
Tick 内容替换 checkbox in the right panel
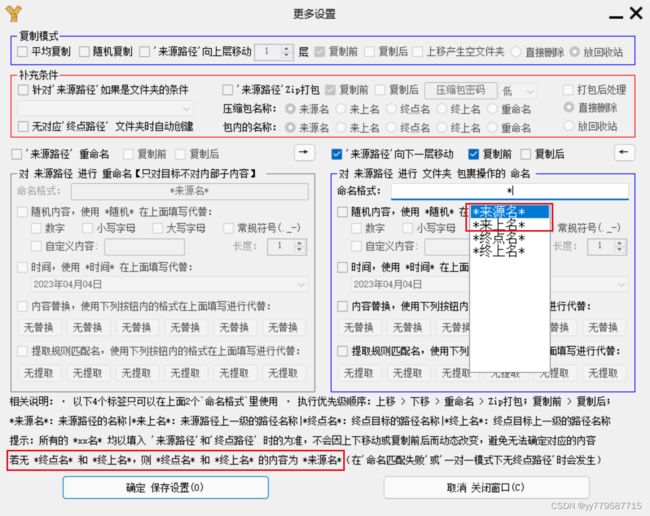[342, 306]
